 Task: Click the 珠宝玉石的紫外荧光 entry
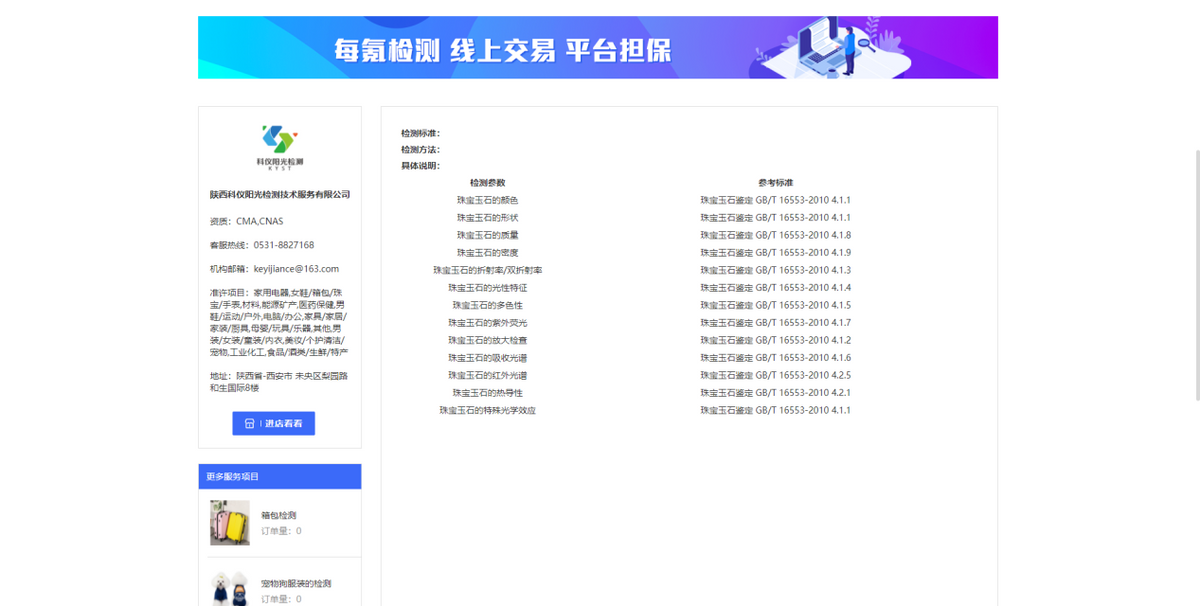click(x=487, y=322)
